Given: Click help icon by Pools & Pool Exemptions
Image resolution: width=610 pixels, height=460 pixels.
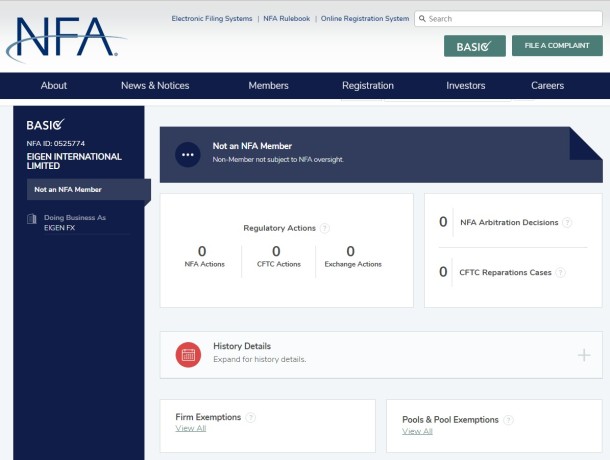Looking at the screenshot, I should [508, 420].
